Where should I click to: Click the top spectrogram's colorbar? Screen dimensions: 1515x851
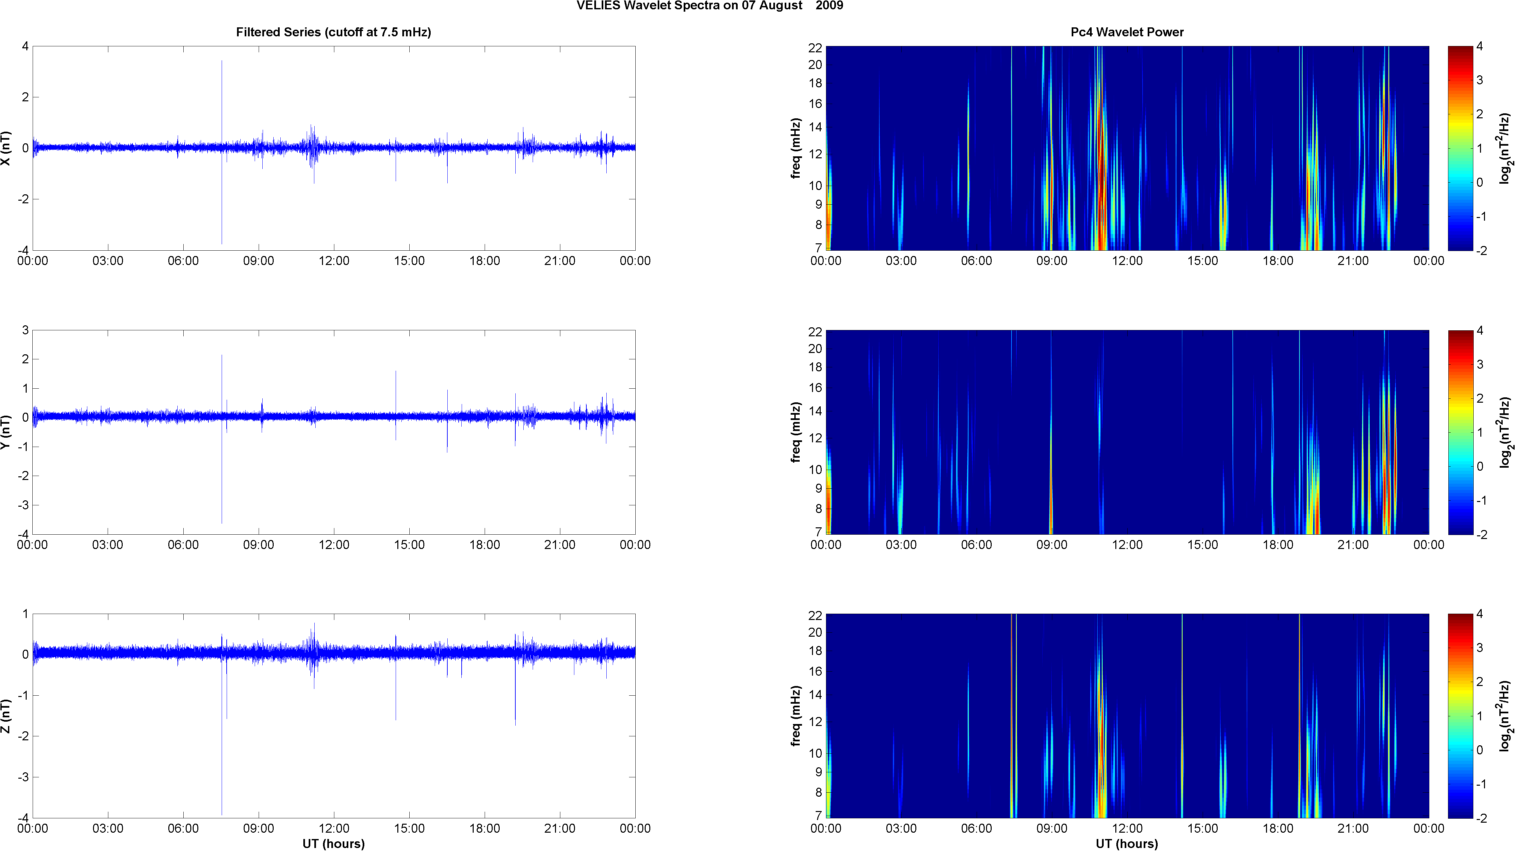click(1460, 148)
